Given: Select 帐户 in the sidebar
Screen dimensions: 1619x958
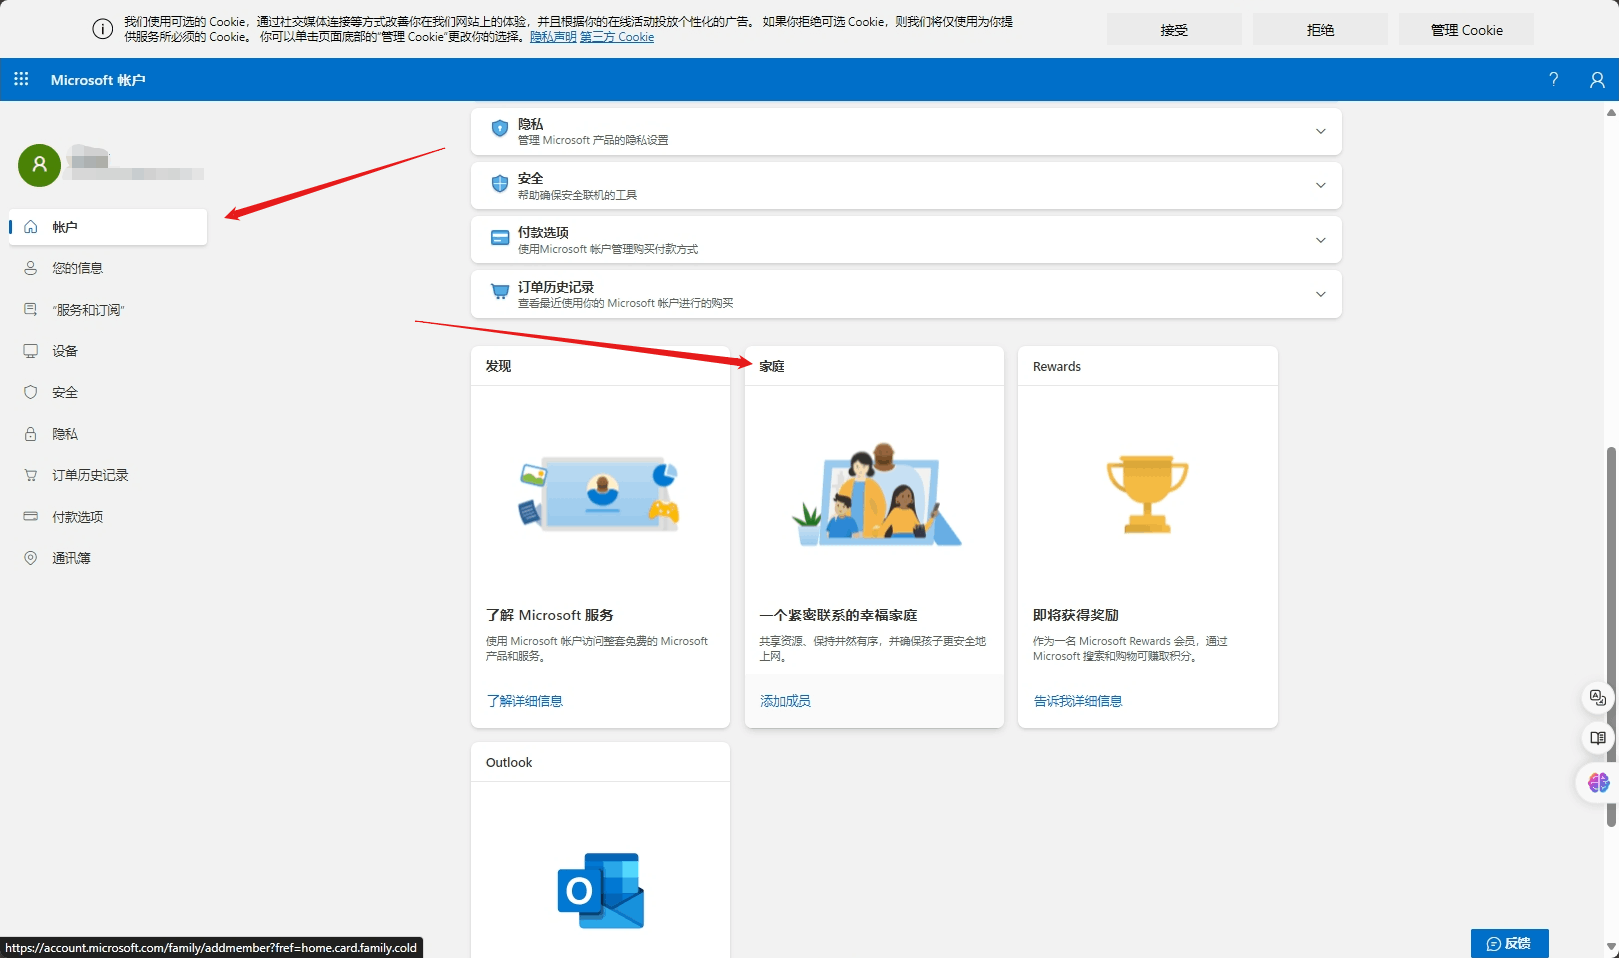Looking at the screenshot, I should point(108,227).
